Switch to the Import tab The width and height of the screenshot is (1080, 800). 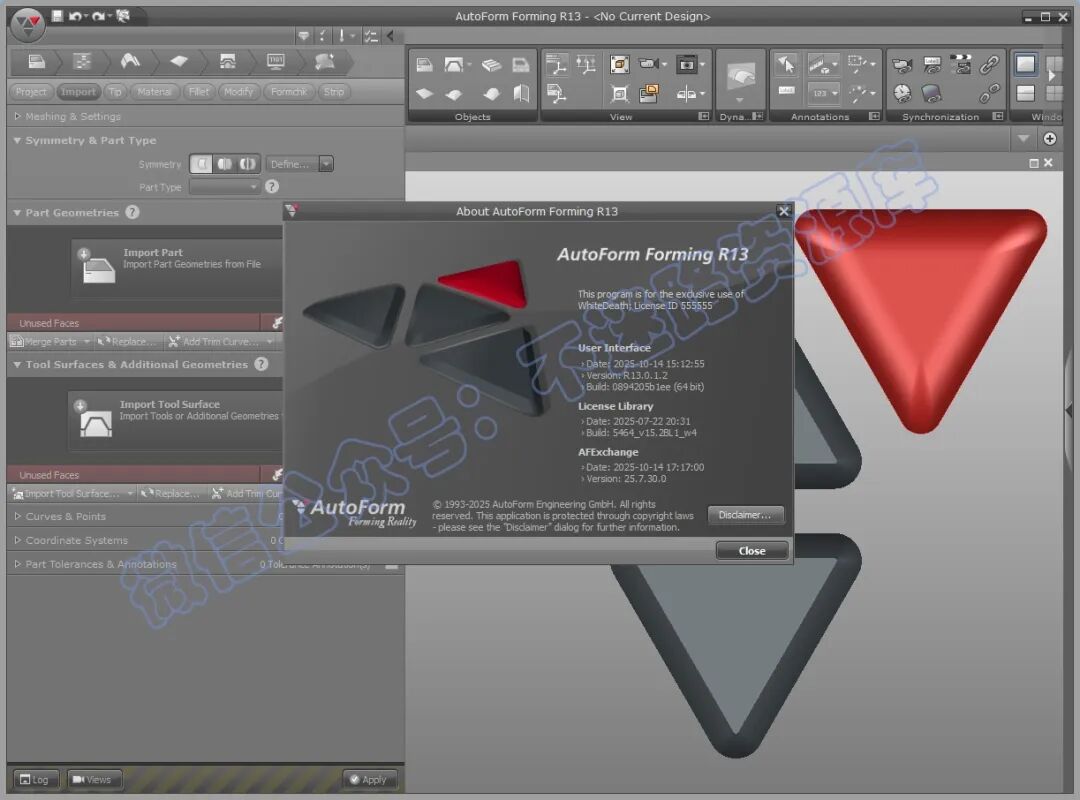pos(78,92)
